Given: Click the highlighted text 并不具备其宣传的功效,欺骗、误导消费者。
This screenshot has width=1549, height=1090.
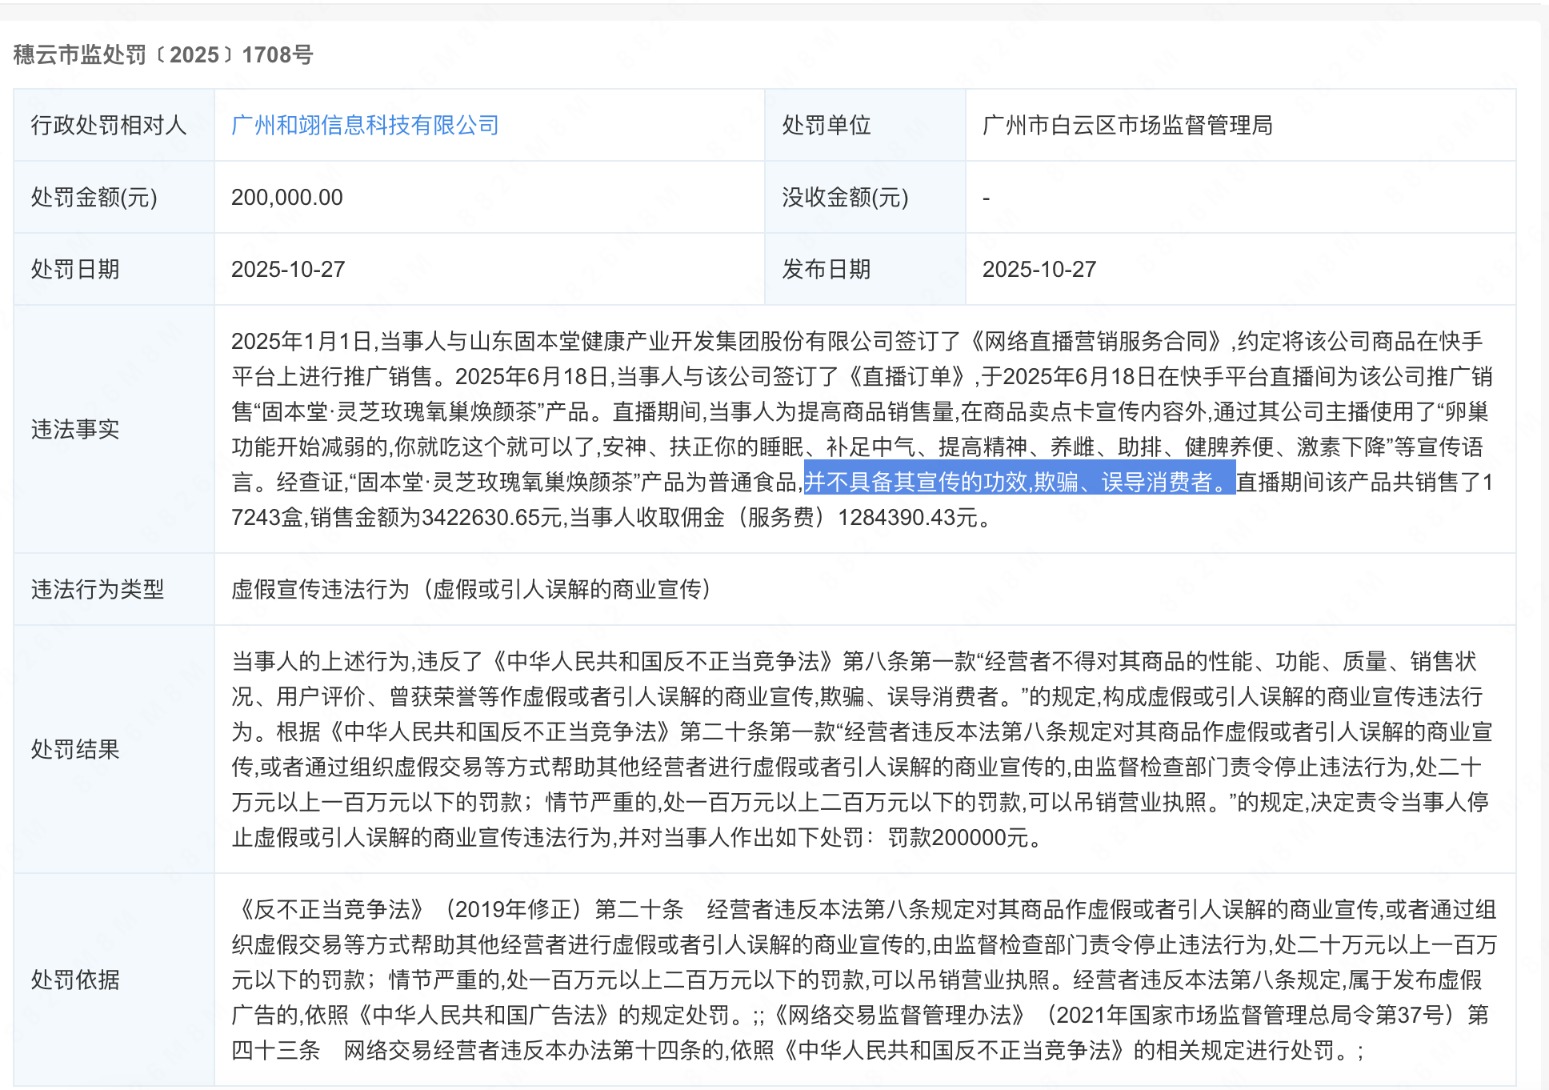Looking at the screenshot, I should [x=1020, y=482].
